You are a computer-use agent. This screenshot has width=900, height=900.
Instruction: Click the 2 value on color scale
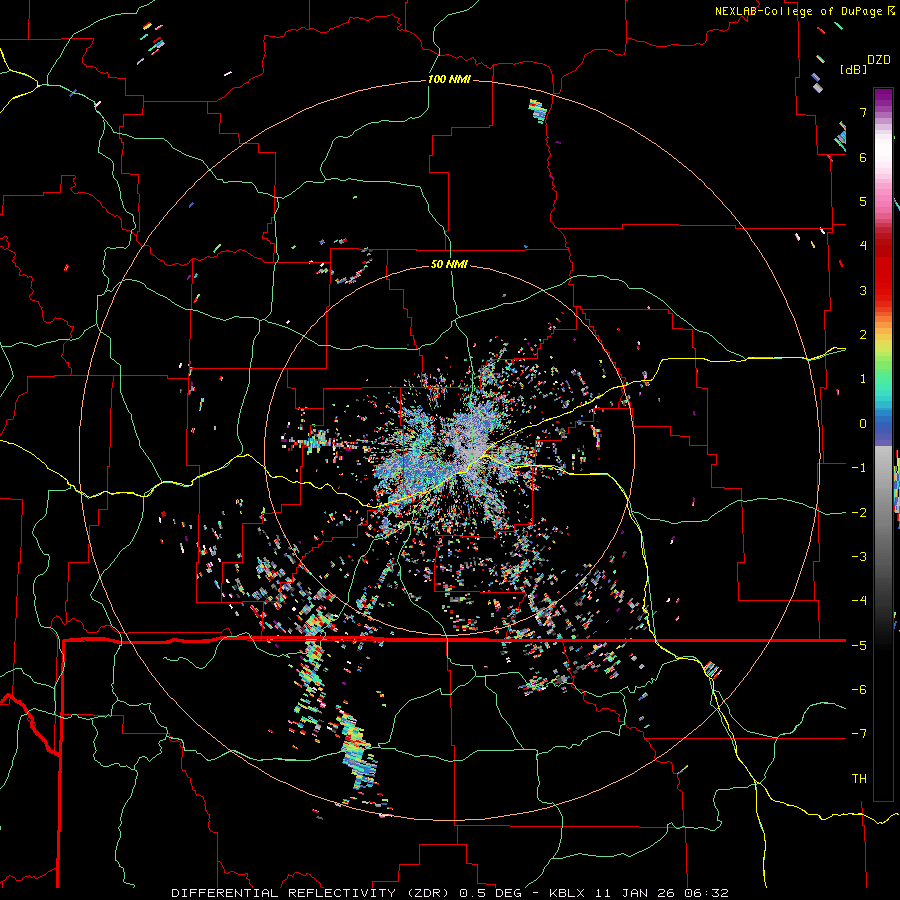(x=863, y=335)
